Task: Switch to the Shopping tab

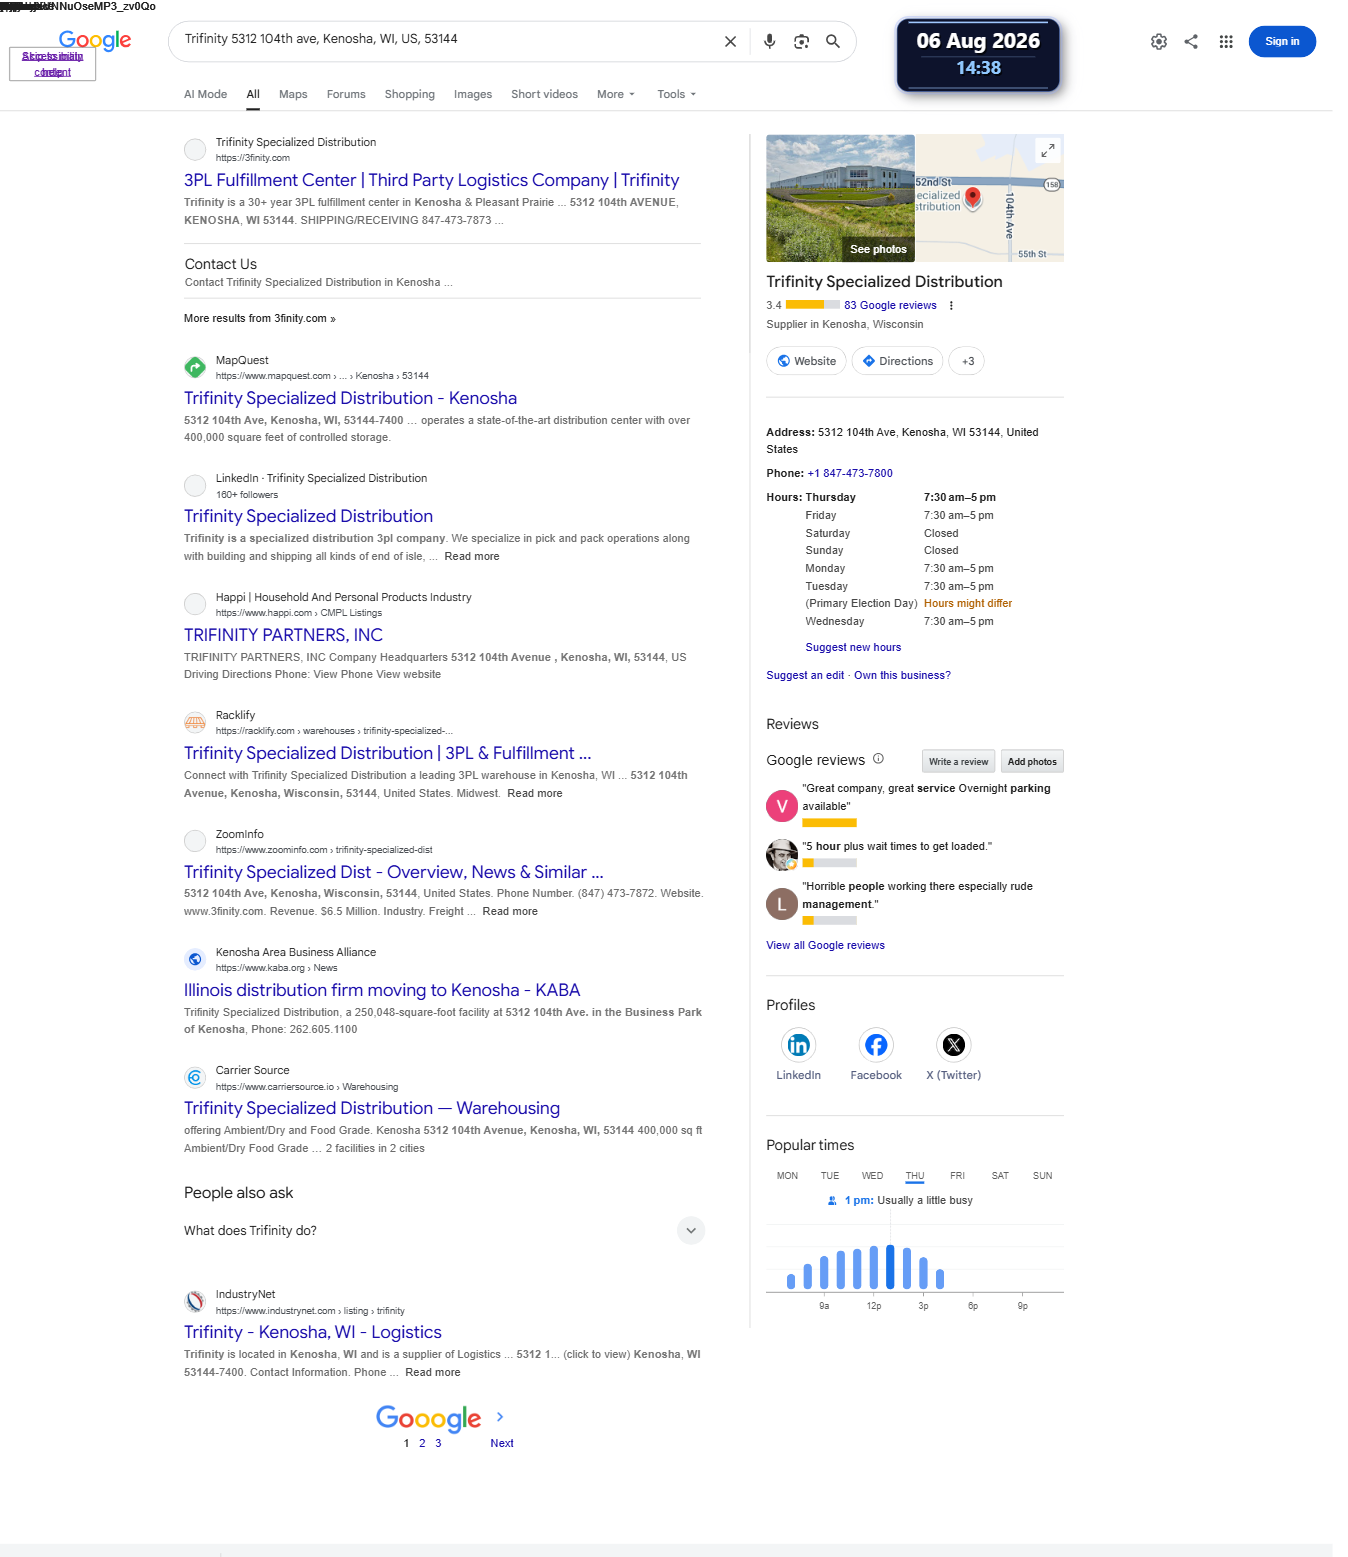Action: [410, 94]
